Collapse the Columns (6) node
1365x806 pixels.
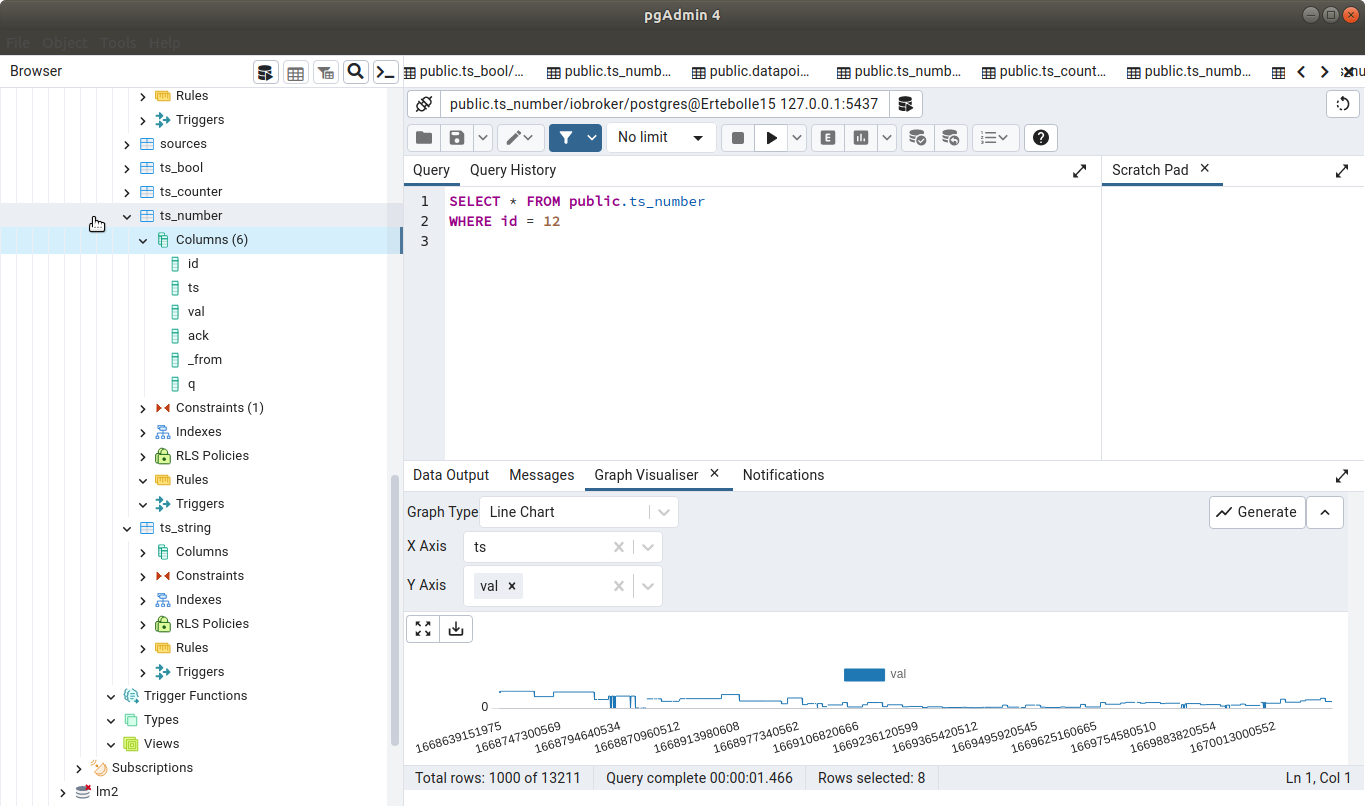143,240
